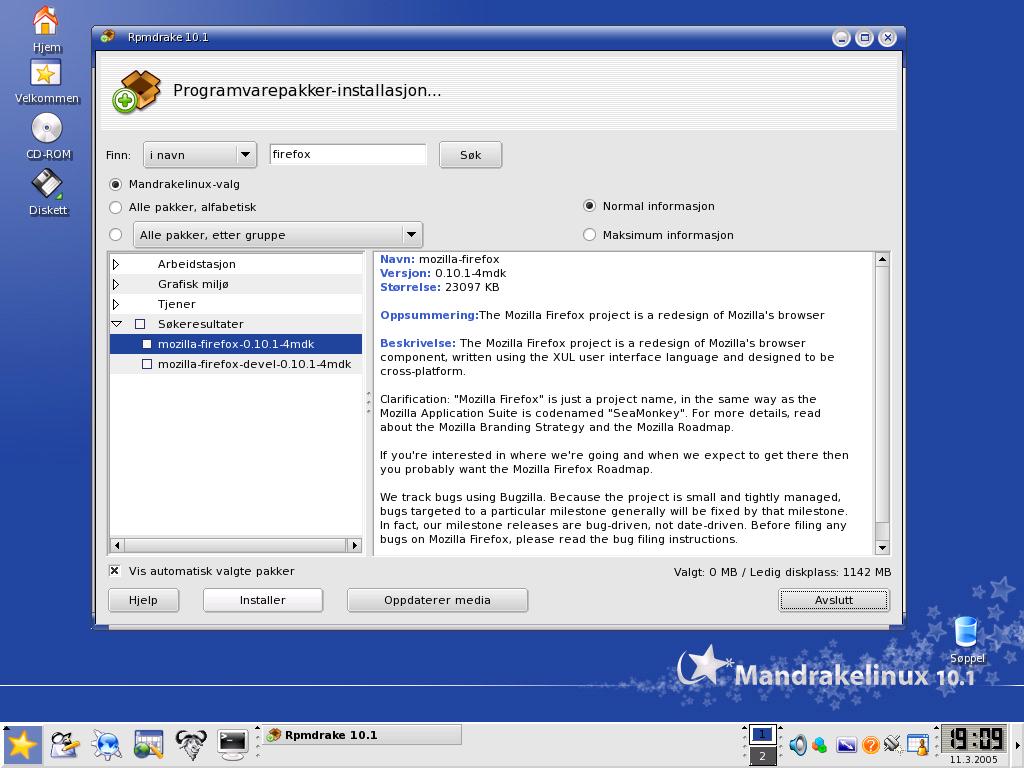Click the Rpmdrake title bar package icon

click(108, 37)
